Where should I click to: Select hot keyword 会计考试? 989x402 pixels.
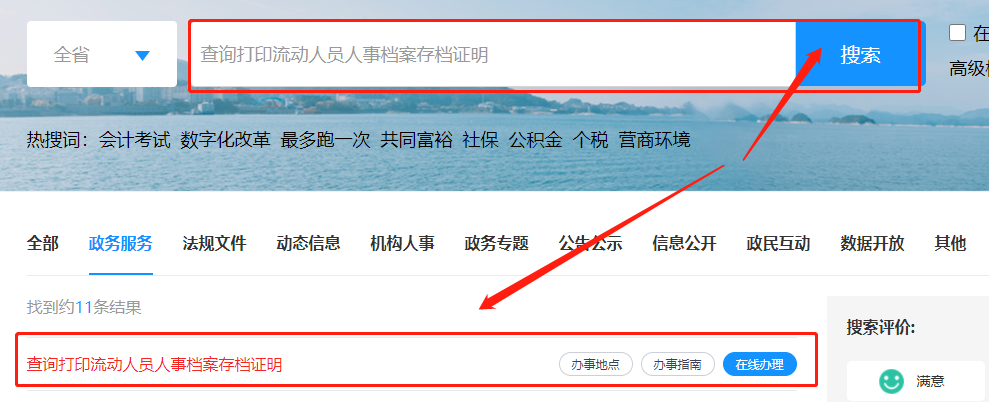[134, 140]
